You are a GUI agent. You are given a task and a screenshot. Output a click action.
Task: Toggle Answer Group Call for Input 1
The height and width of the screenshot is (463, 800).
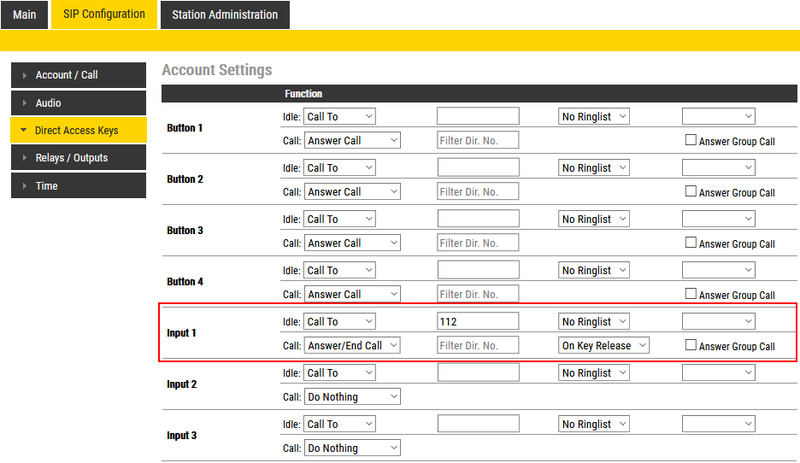(x=690, y=345)
